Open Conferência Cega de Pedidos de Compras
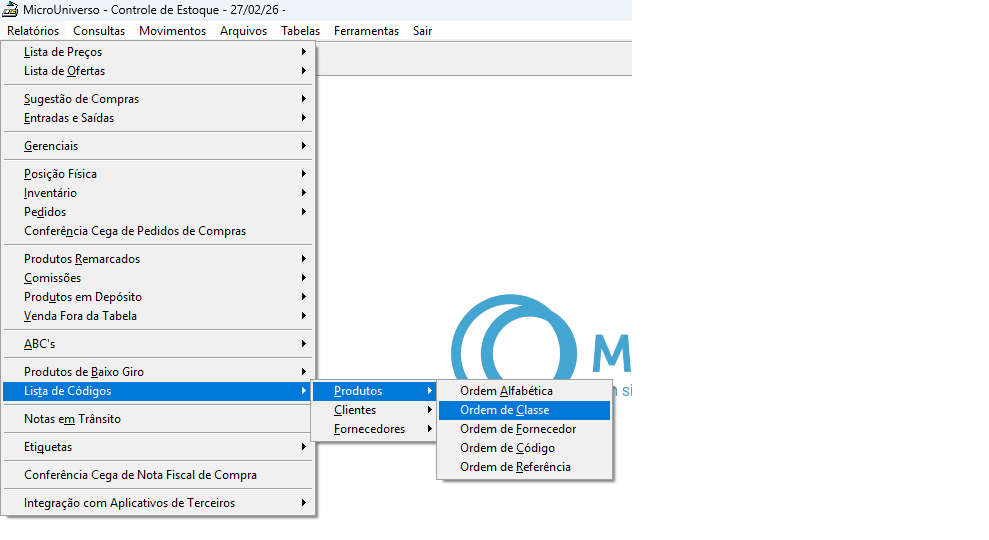The image size is (989, 540). coord(135,231)
